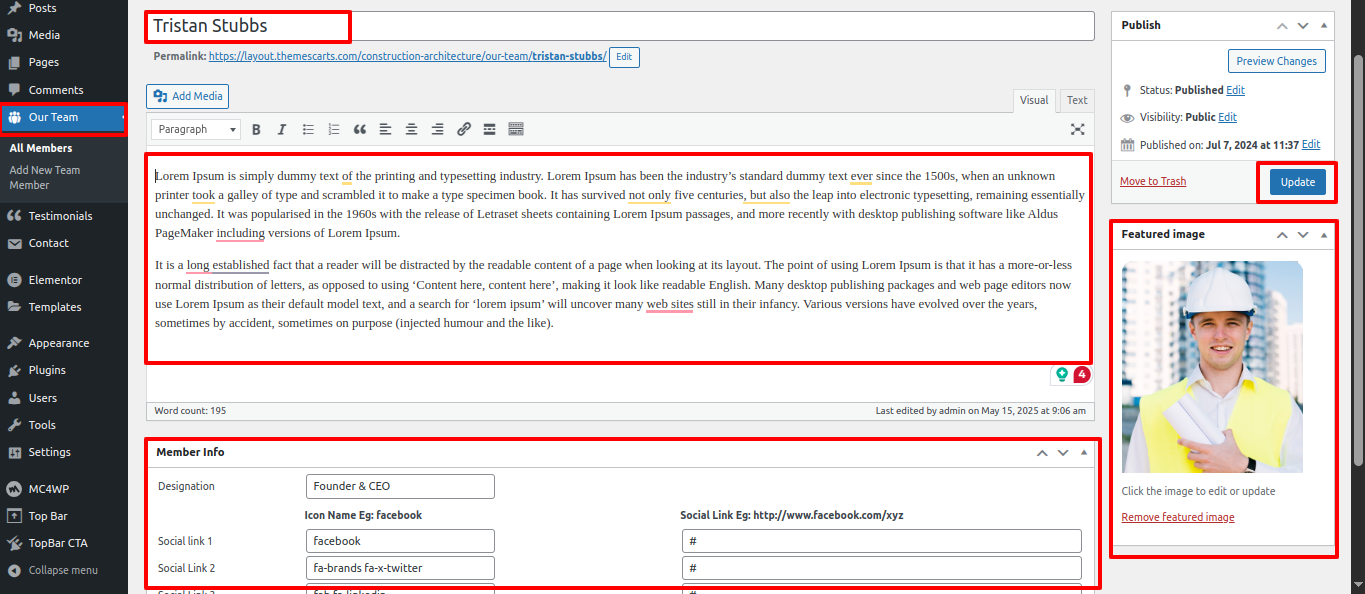Insert a blockquote
1365x594 pixels.
pos(360,129)
